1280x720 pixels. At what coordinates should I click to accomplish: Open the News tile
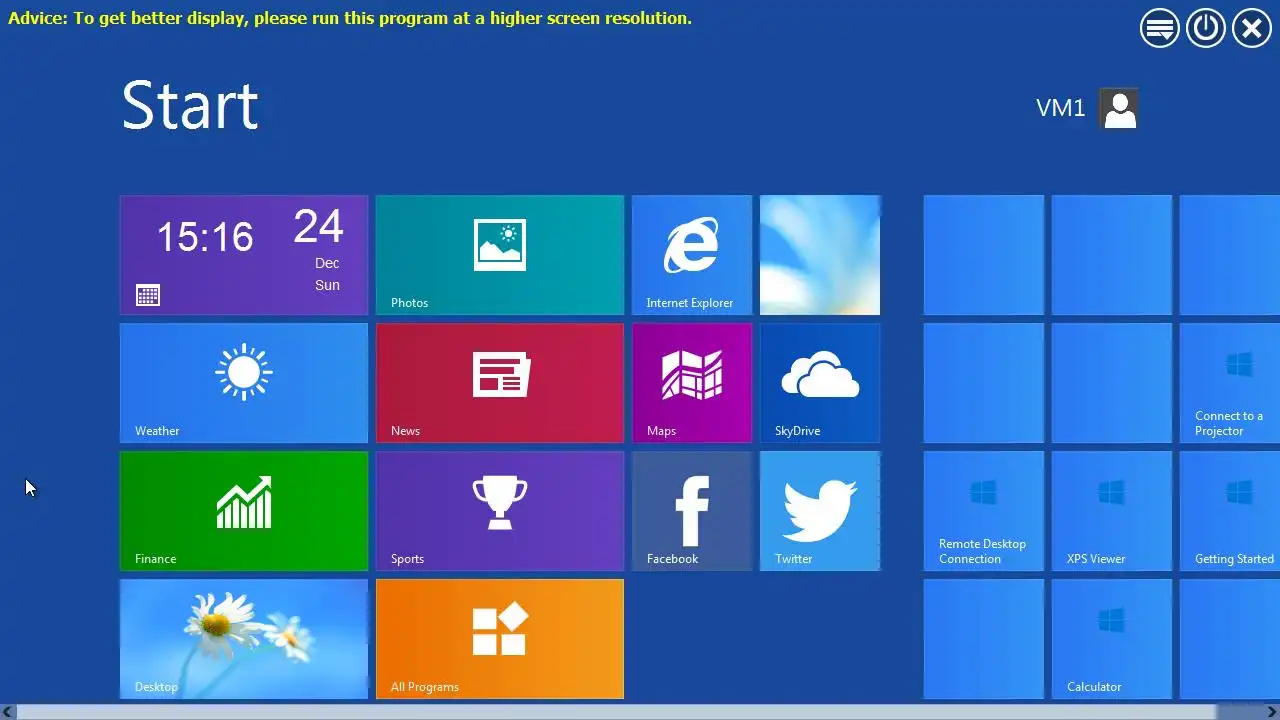tap(500, 383)
